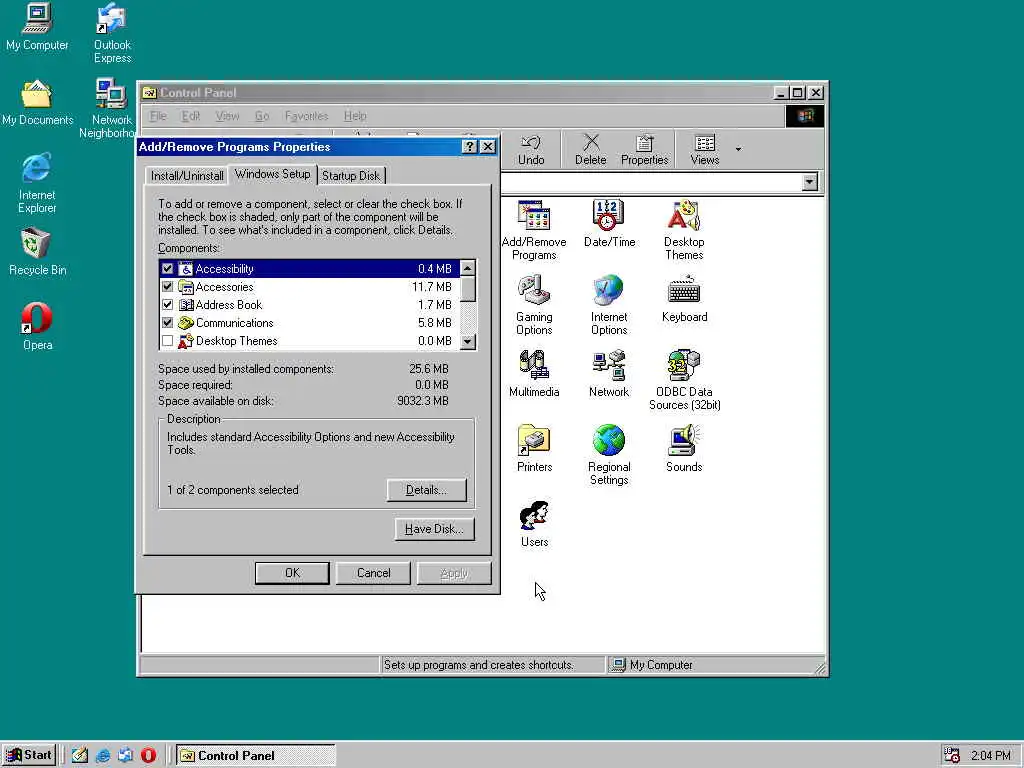
Task: Open the Favorites menu in Control Panel
Action: 306,116
